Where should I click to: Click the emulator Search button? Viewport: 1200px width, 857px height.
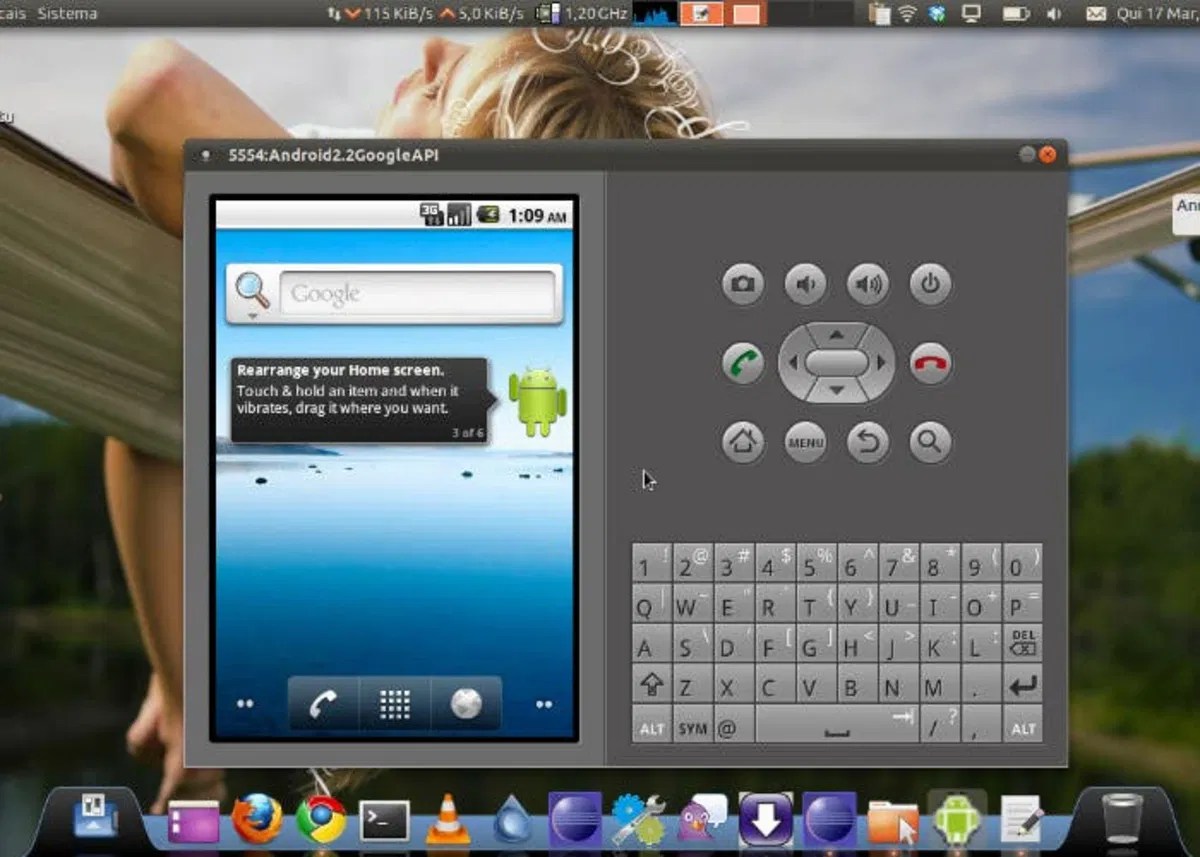pyautogui.click(x=930, y=442)
